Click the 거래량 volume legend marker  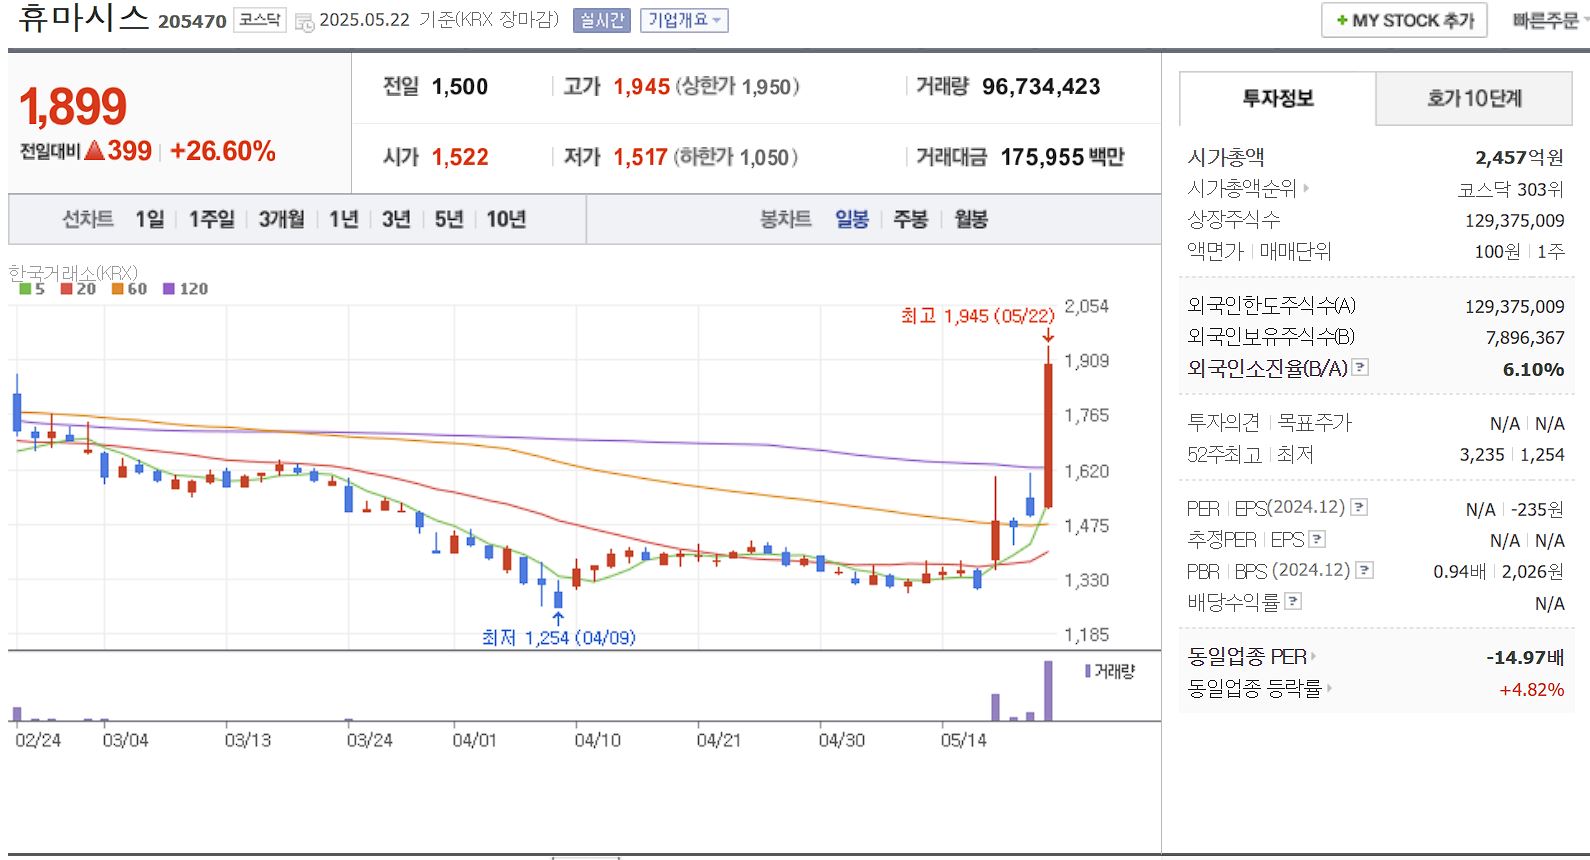[1088, 671]
